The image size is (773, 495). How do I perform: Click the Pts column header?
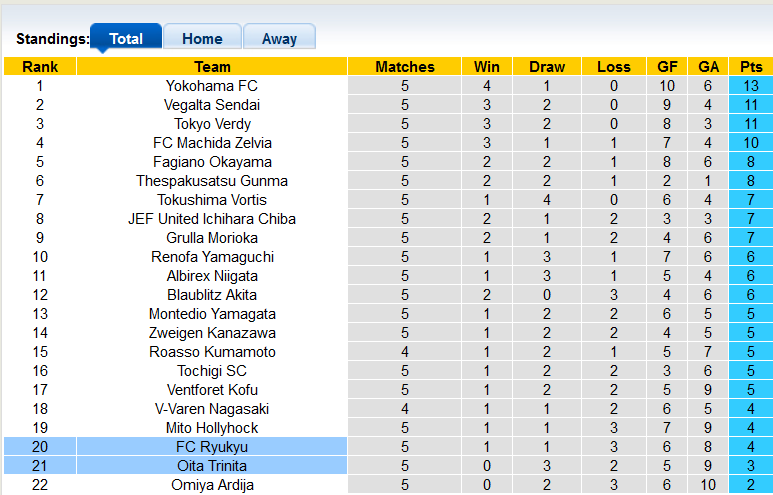click(x=751, y=67)
